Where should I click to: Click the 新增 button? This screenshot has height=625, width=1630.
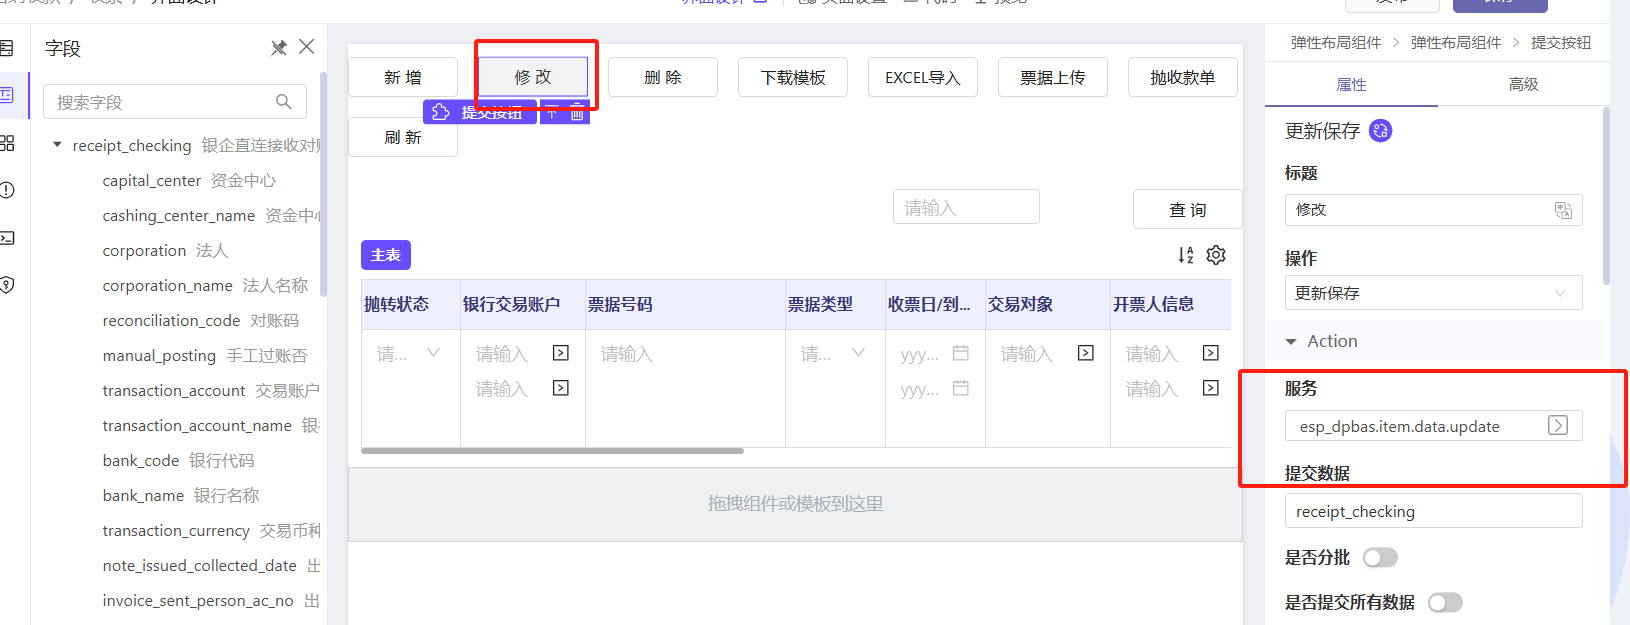[x=403, y=77]
